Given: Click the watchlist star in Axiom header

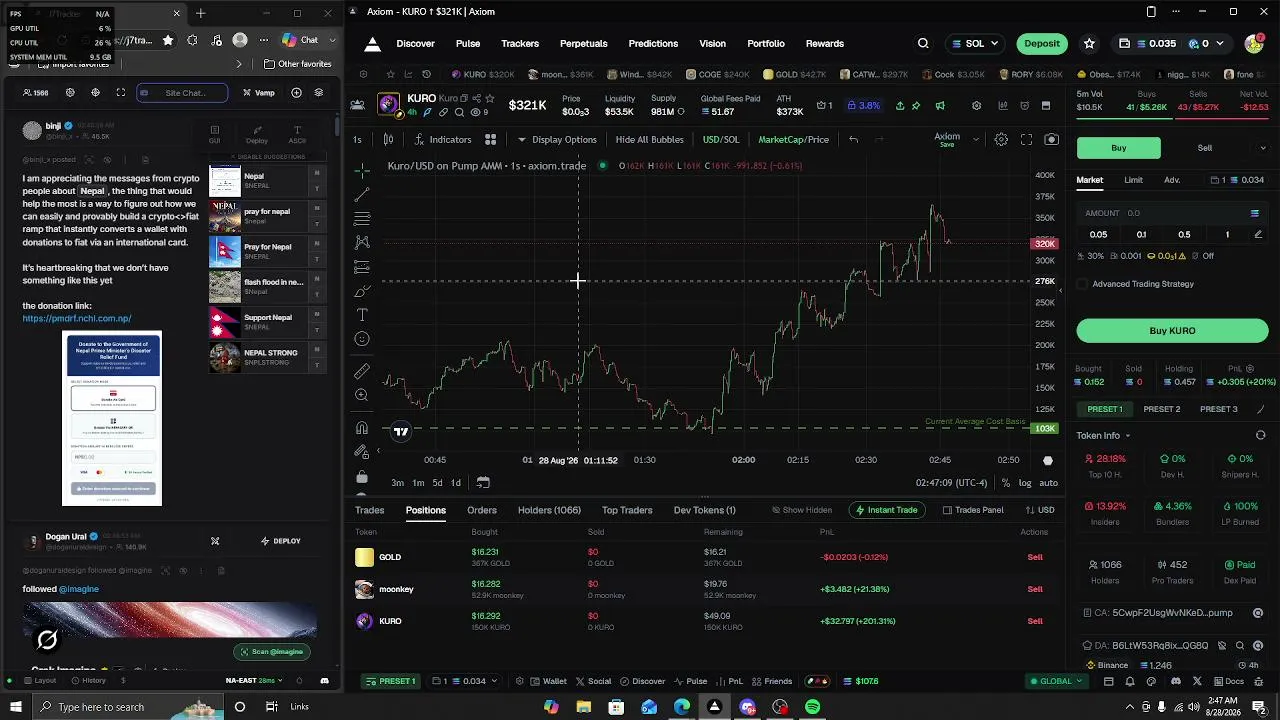Looking at the screenshot, I should tap(1089, 44).
